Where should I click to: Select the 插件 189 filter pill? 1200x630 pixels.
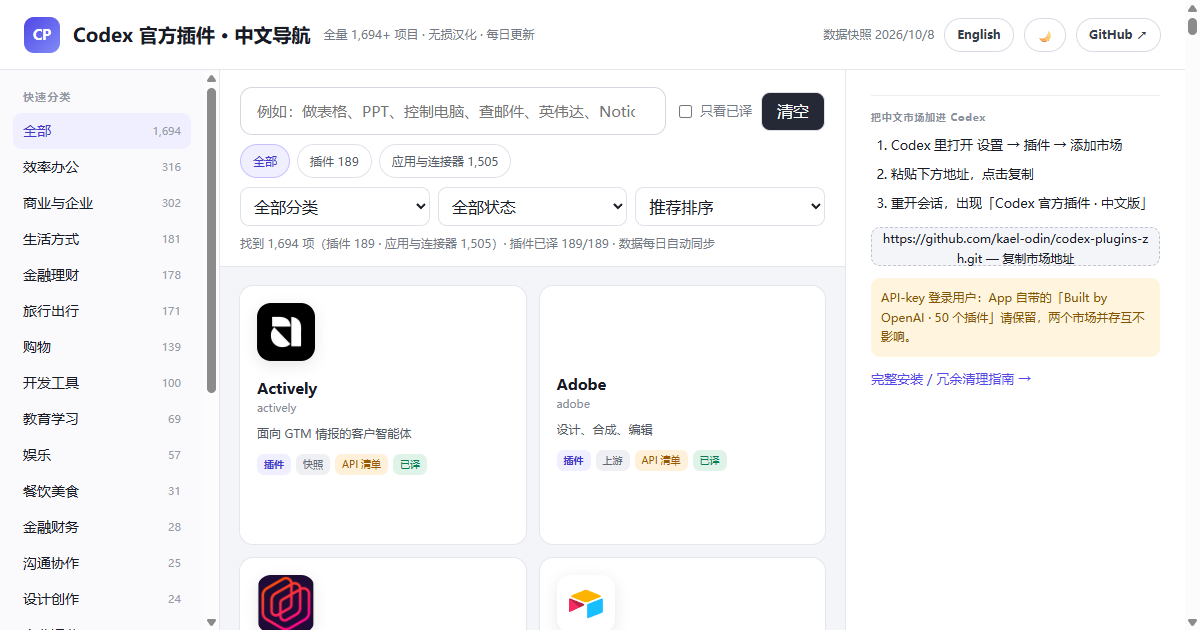click(x=334, y=161)
